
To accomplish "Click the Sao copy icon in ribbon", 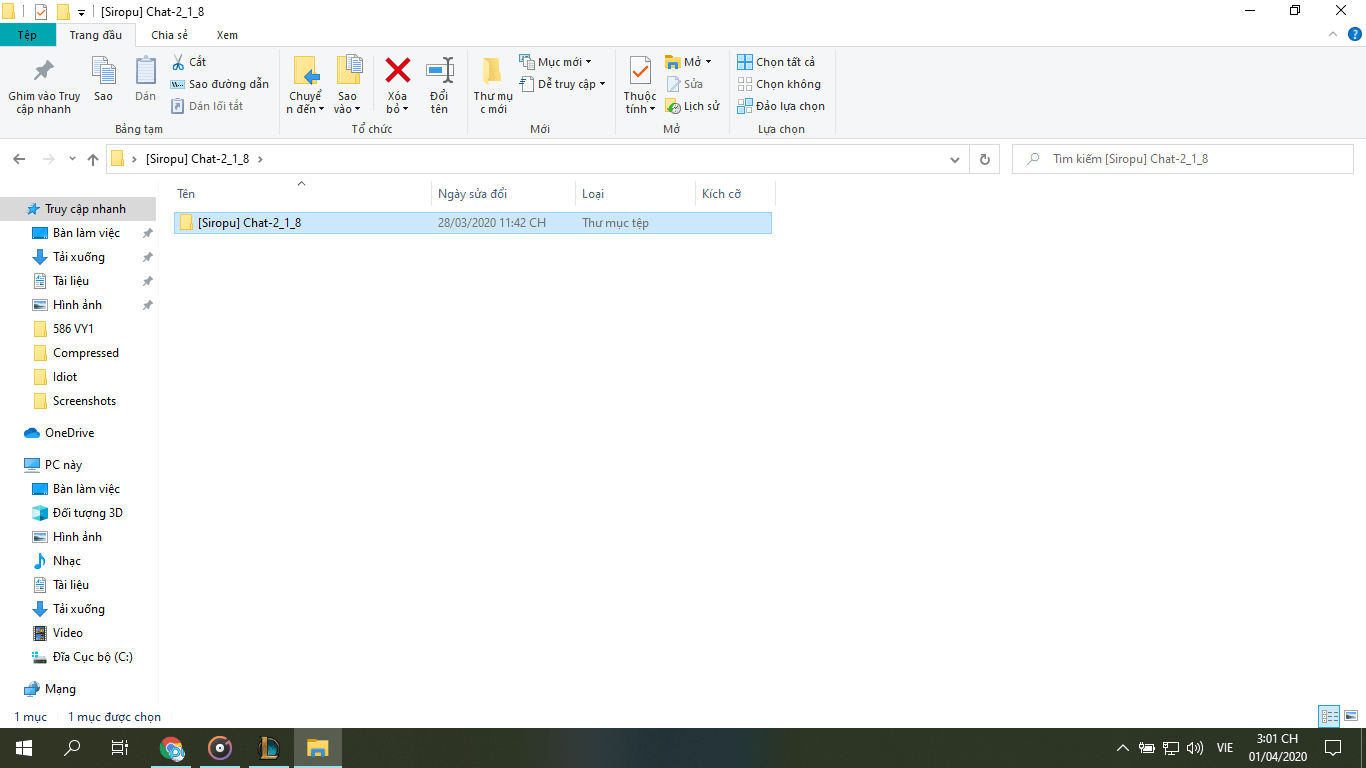I will (103, 71).
